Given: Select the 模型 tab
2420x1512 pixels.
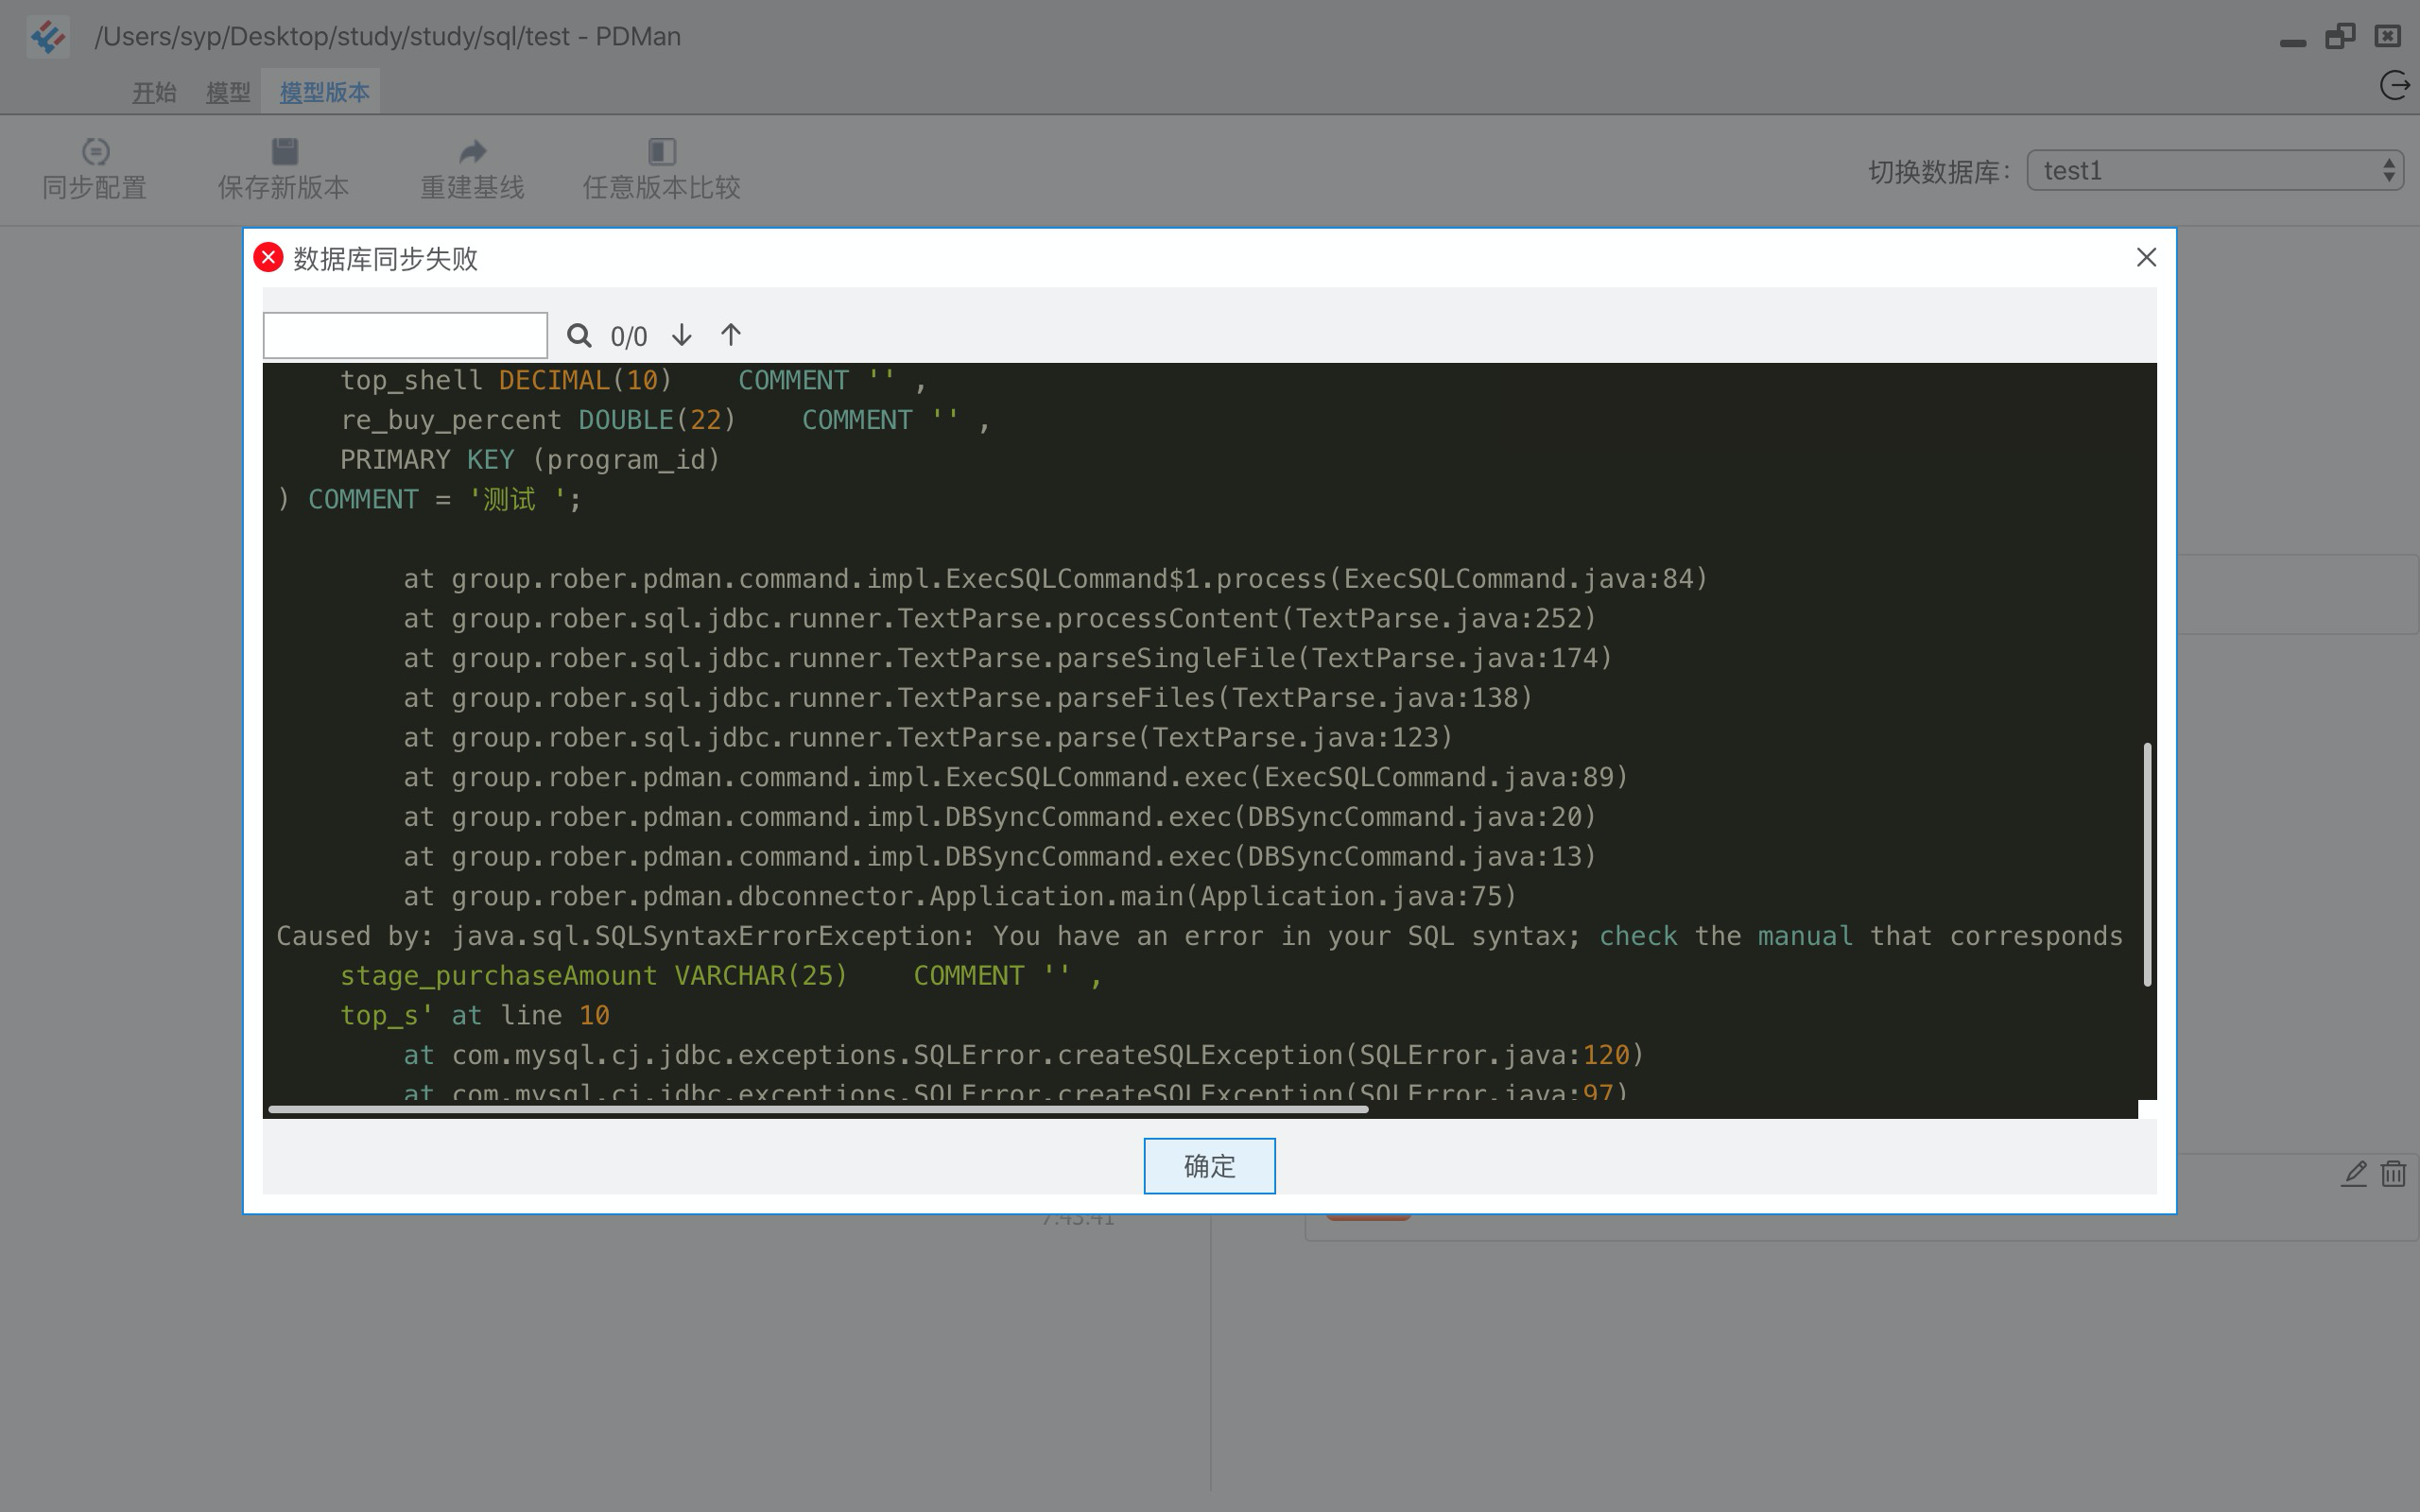Looking at the screenshot, I should click(228, 91).
